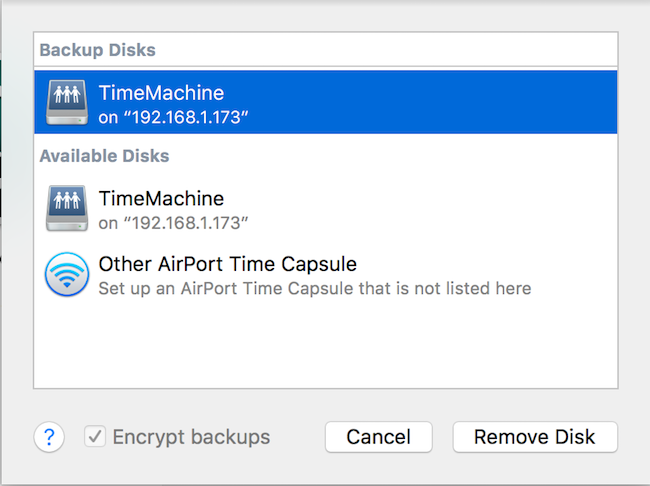The width and height of the screenshot is (650, 486).
Task: Choose Other AirPort Time Capsule title
Action: pyautogui.click(x=227, y=264)
